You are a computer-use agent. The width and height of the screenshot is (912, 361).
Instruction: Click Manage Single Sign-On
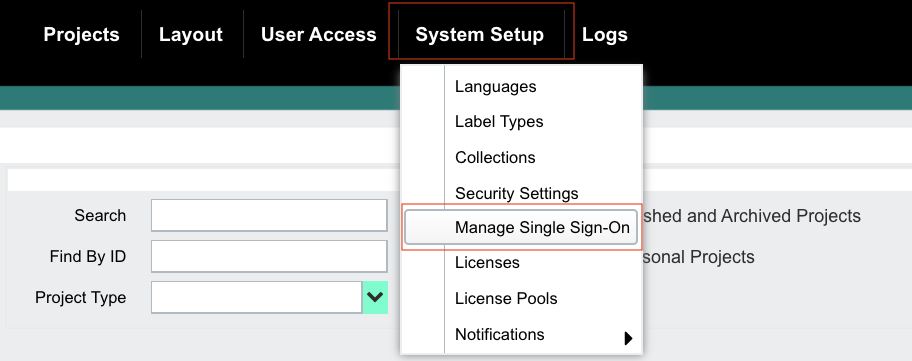tap(521, 227)
